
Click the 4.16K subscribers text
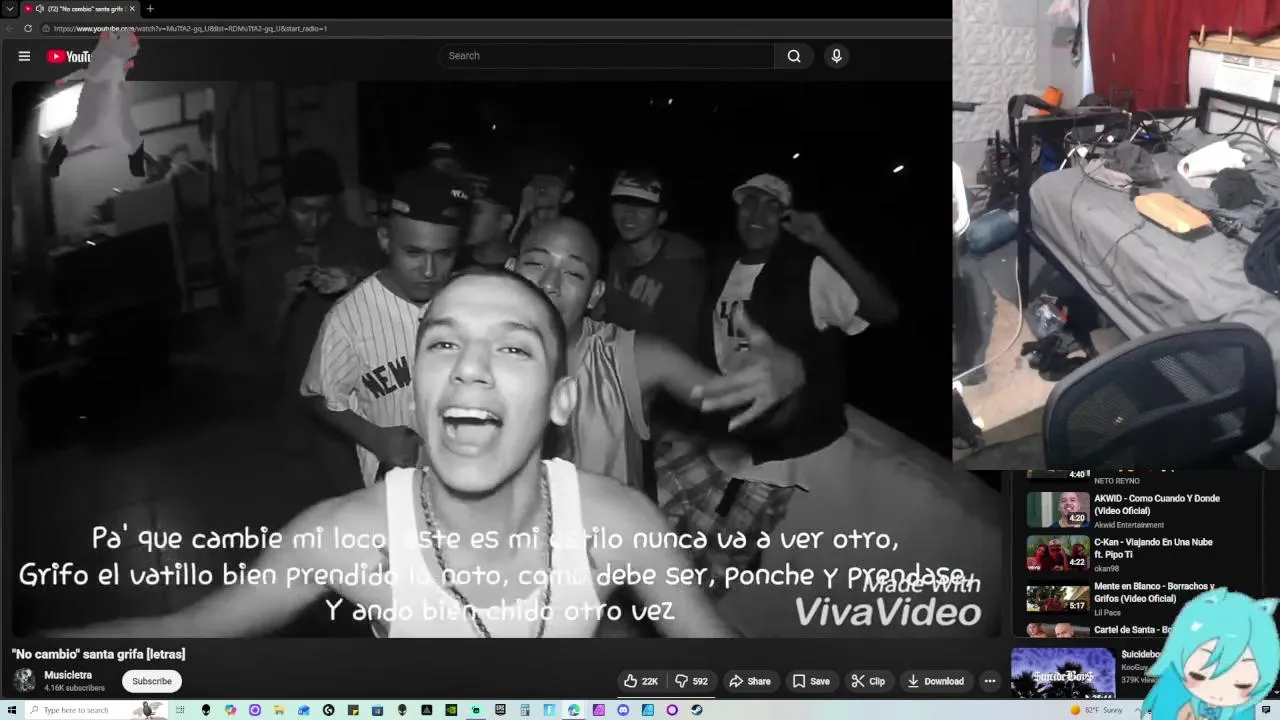(x=74, y=688)
